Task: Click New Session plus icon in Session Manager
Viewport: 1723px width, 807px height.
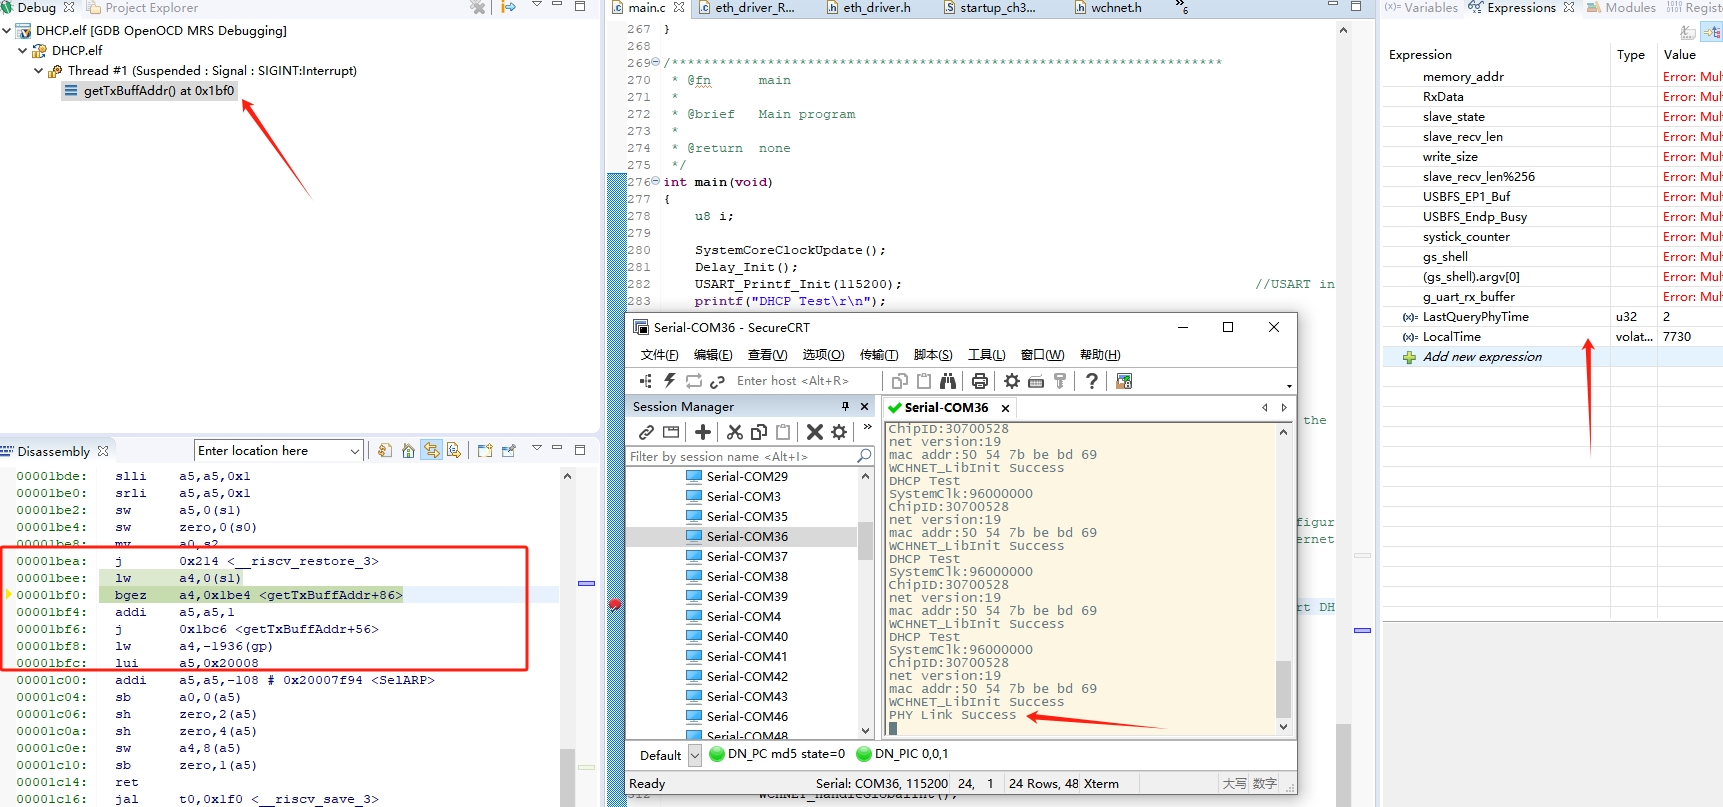Action: coord(703,432)
